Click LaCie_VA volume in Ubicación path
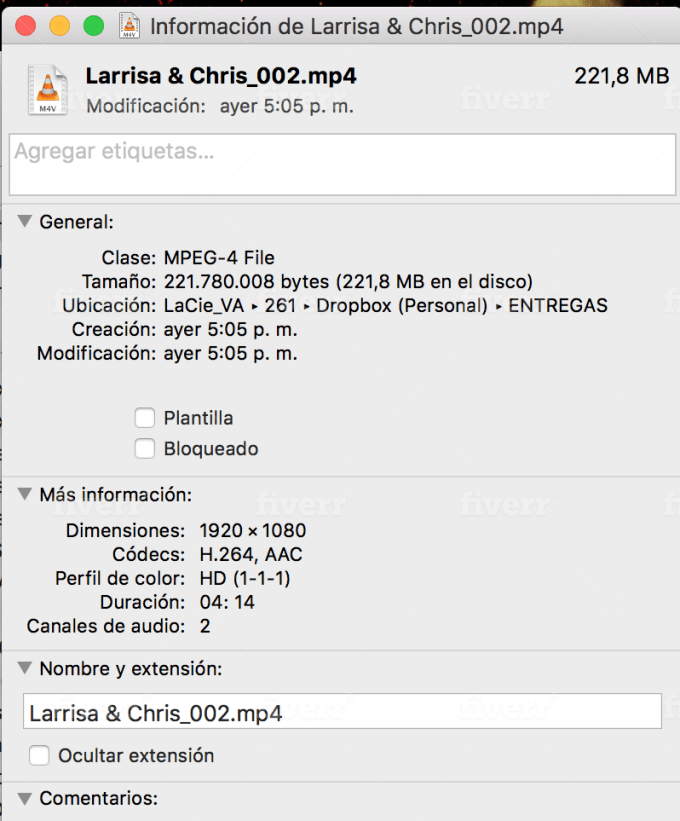680x821 pixels. pyautogui.click(x=204, y=306)
